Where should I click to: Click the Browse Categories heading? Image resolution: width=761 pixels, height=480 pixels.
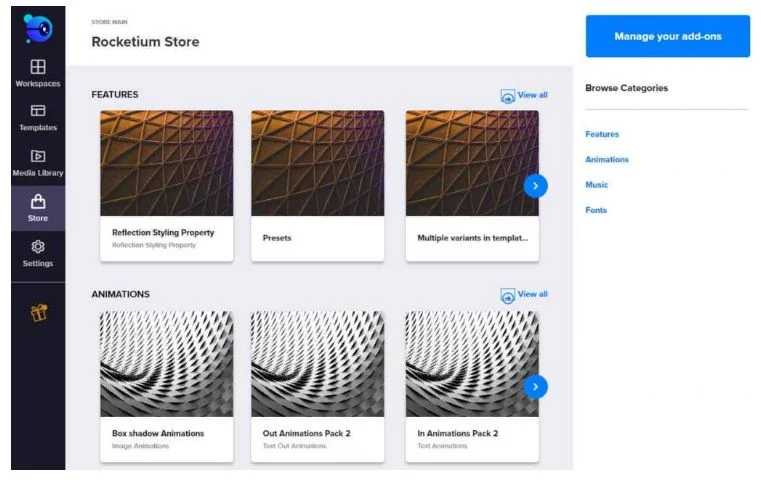click(627, 88)
